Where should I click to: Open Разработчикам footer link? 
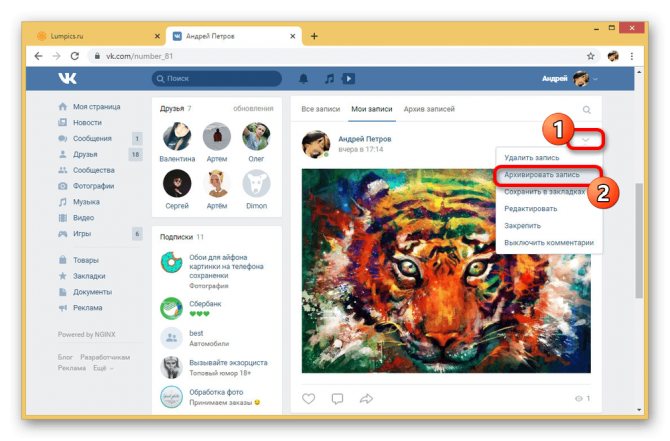pos(105,357)
